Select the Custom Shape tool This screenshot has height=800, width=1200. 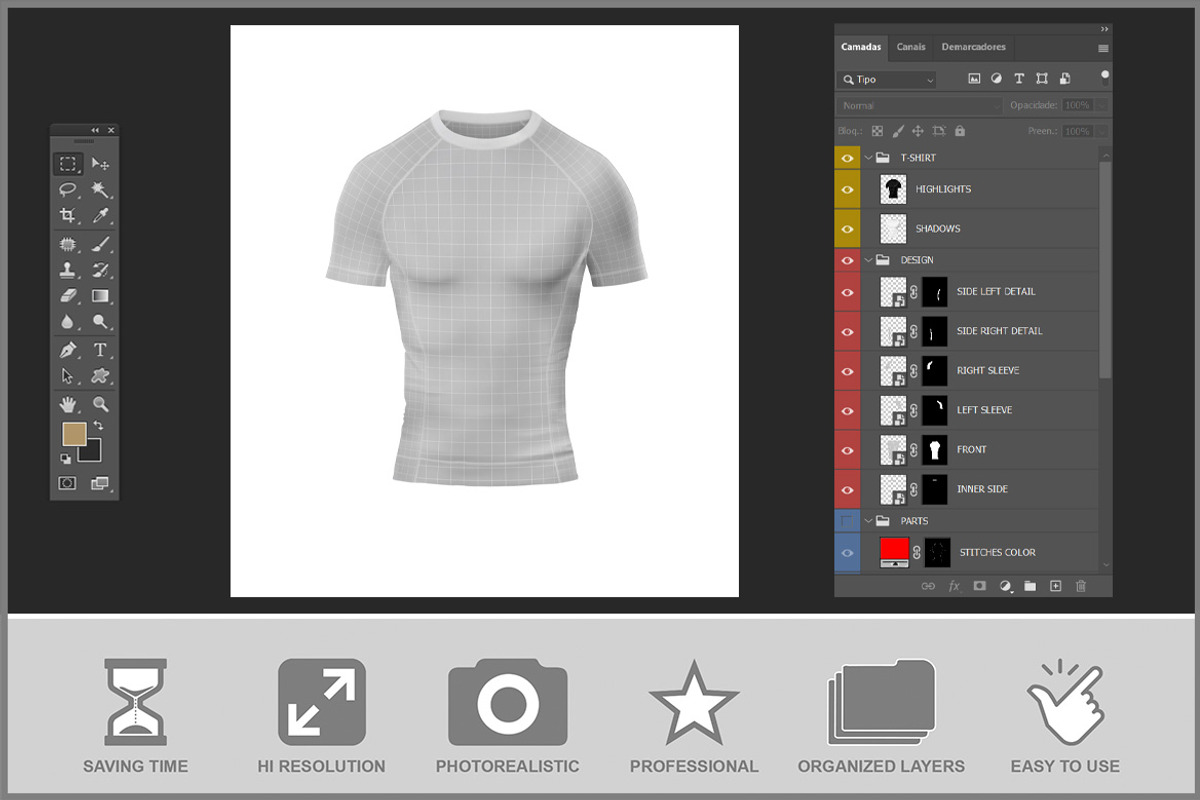100,376
